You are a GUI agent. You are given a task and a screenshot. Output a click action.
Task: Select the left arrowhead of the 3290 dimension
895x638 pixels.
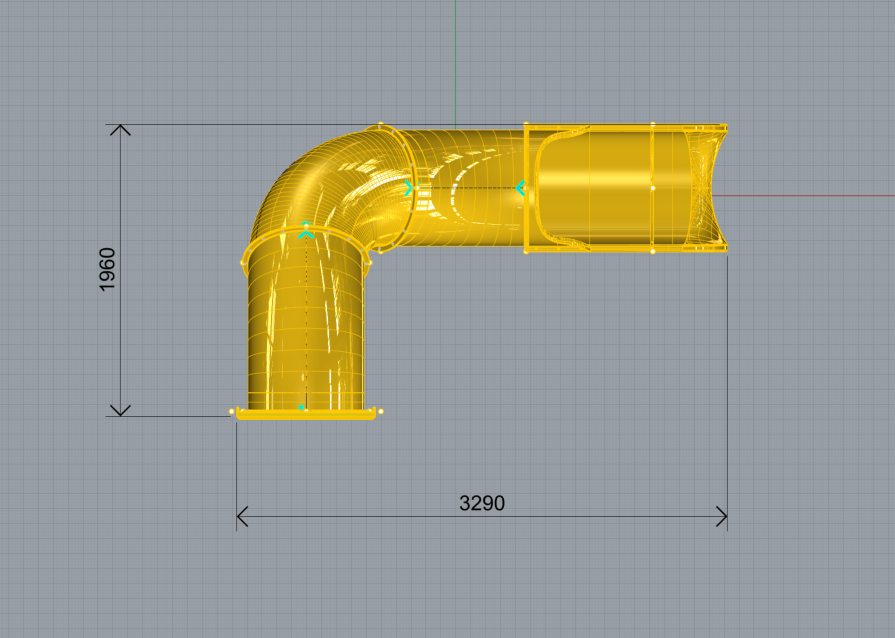click(x=242, y=517)
